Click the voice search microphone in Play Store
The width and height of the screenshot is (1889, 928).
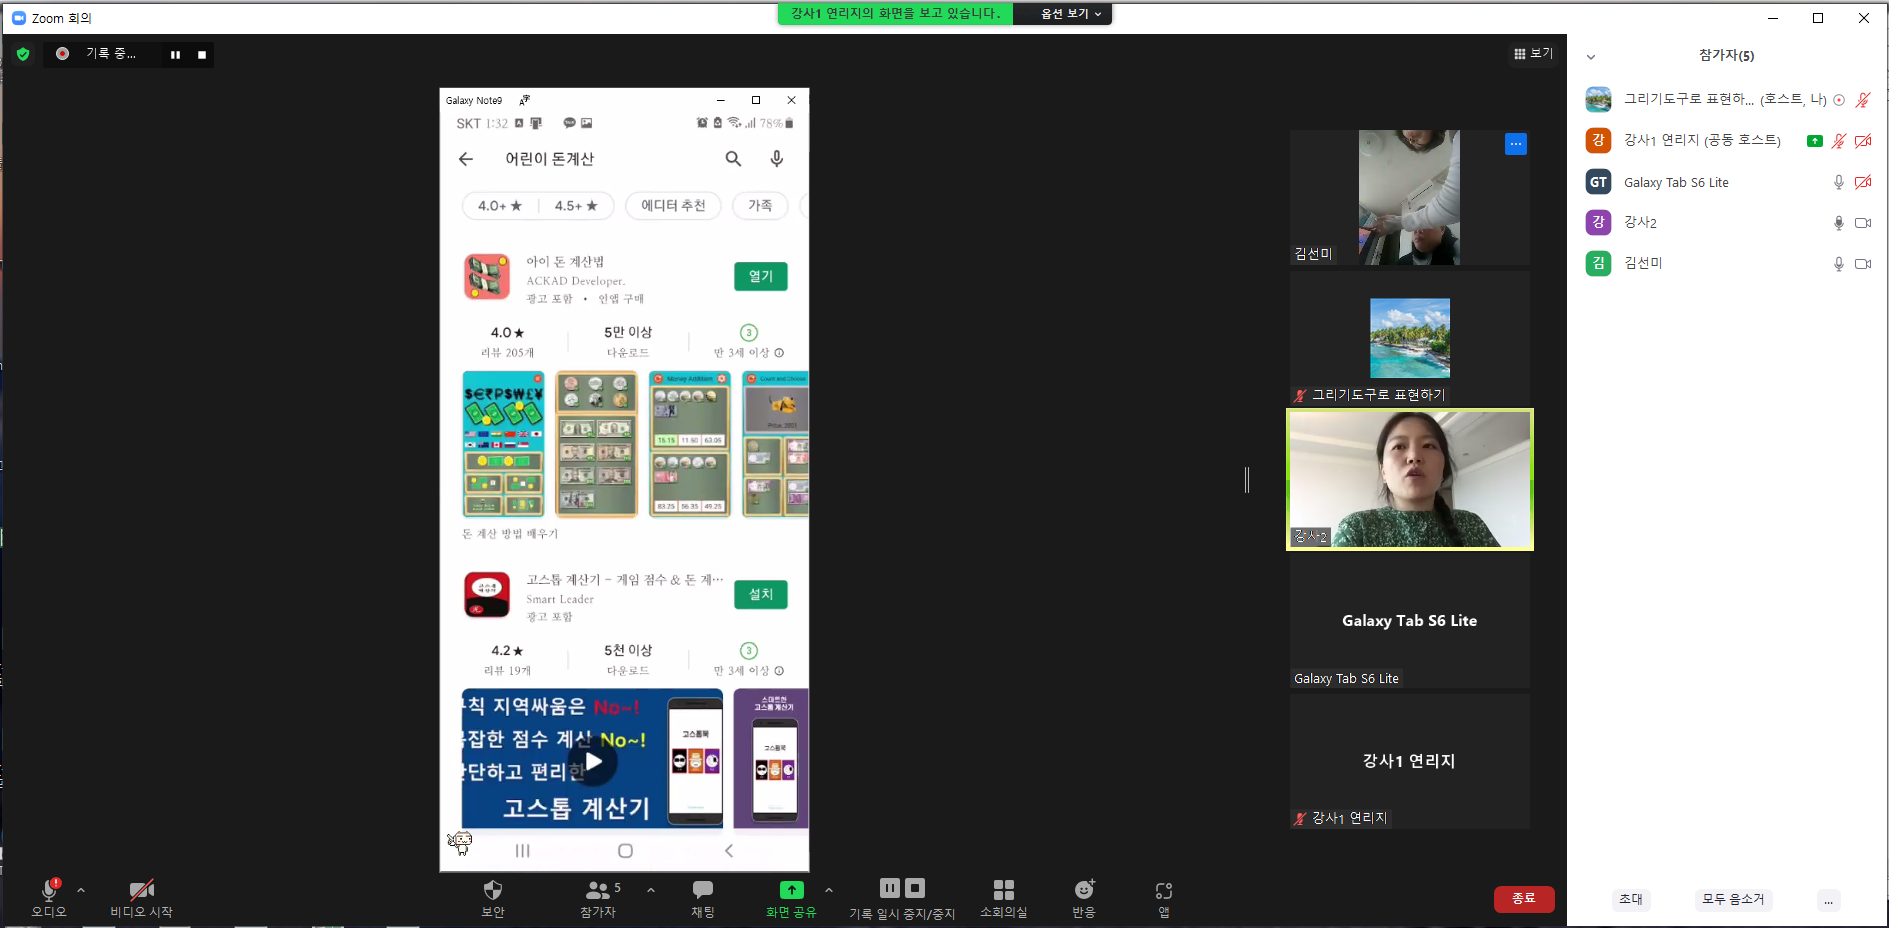(x=777, y=159)
